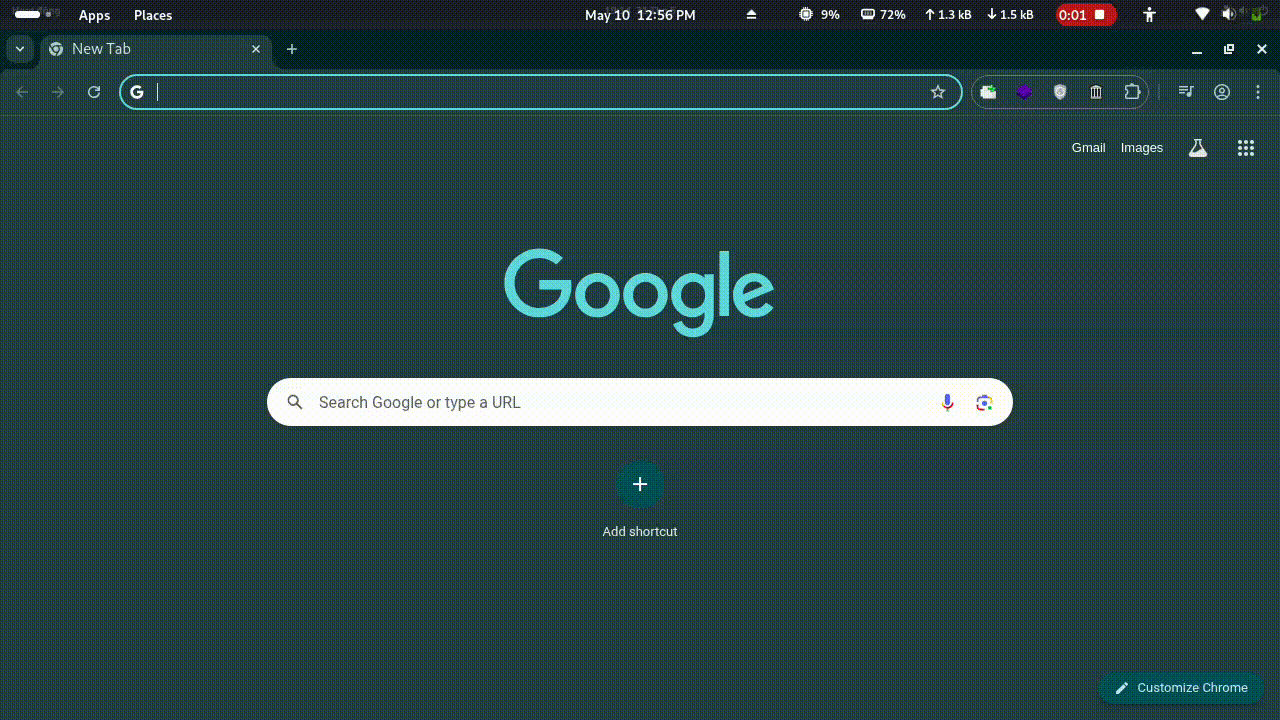Open the accessibility menu icon
This screenshot has height=720, width=1280.
[1150, 15]
